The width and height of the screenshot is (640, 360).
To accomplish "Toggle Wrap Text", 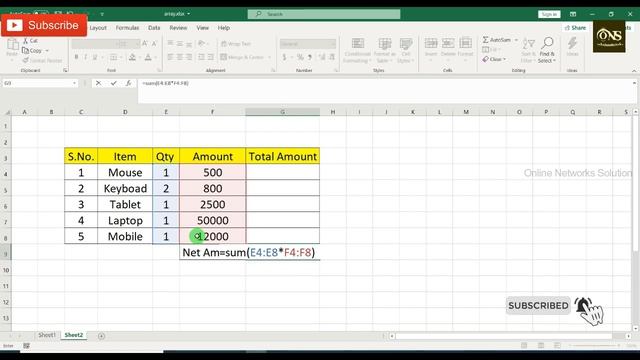I will (236, 44).
